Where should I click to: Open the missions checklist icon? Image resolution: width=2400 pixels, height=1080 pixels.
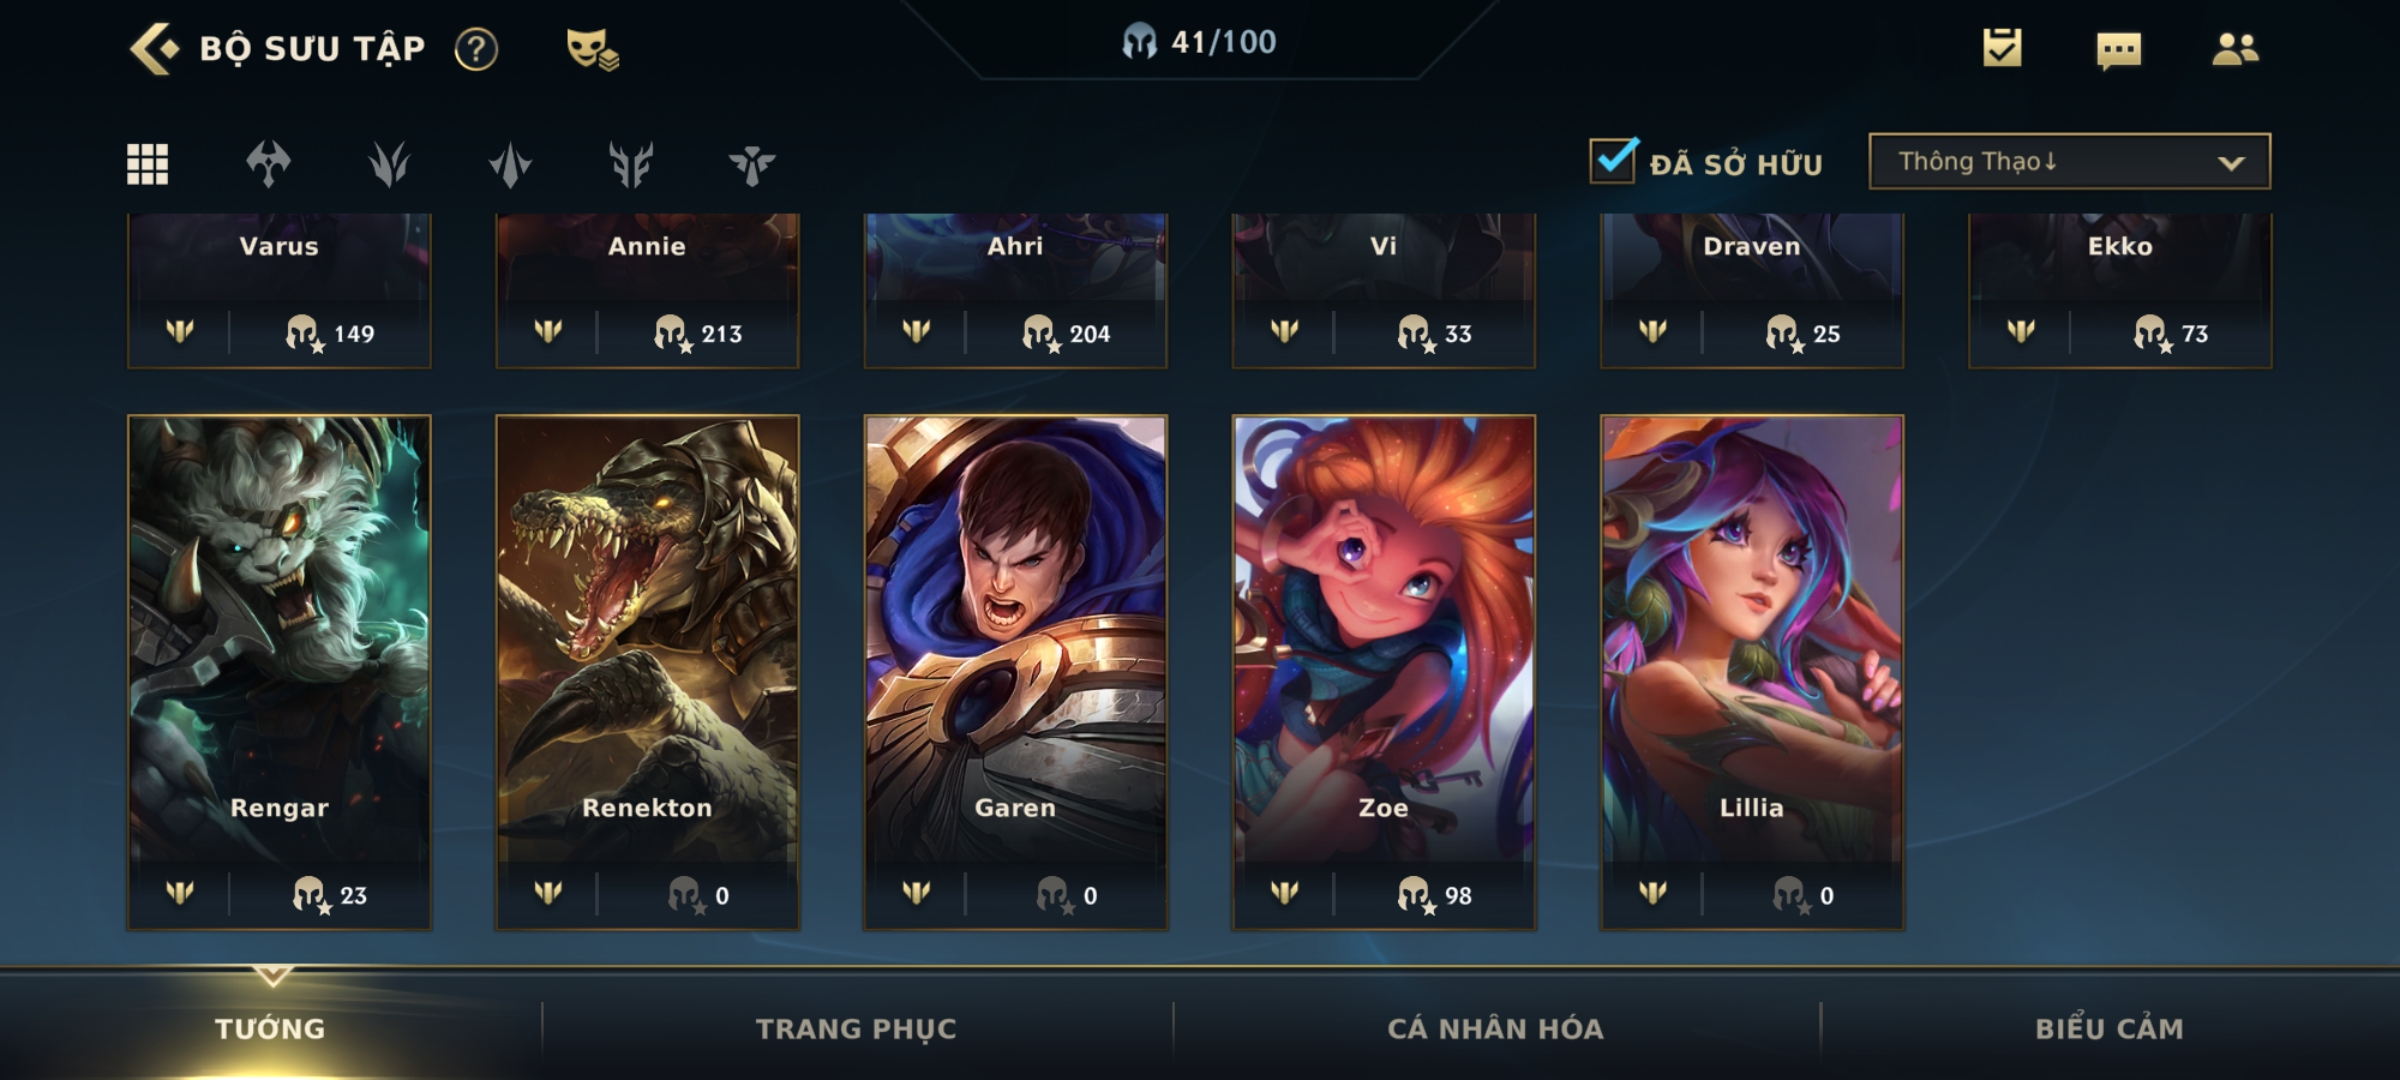point(2002,48)
